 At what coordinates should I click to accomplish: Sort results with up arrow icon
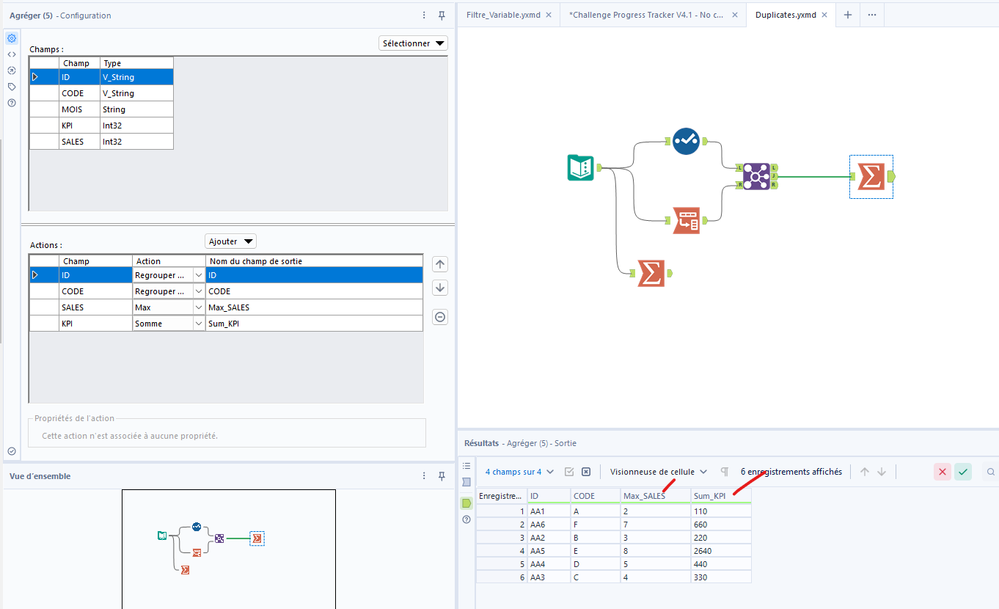pyautogui.click(x=865, y=472)
